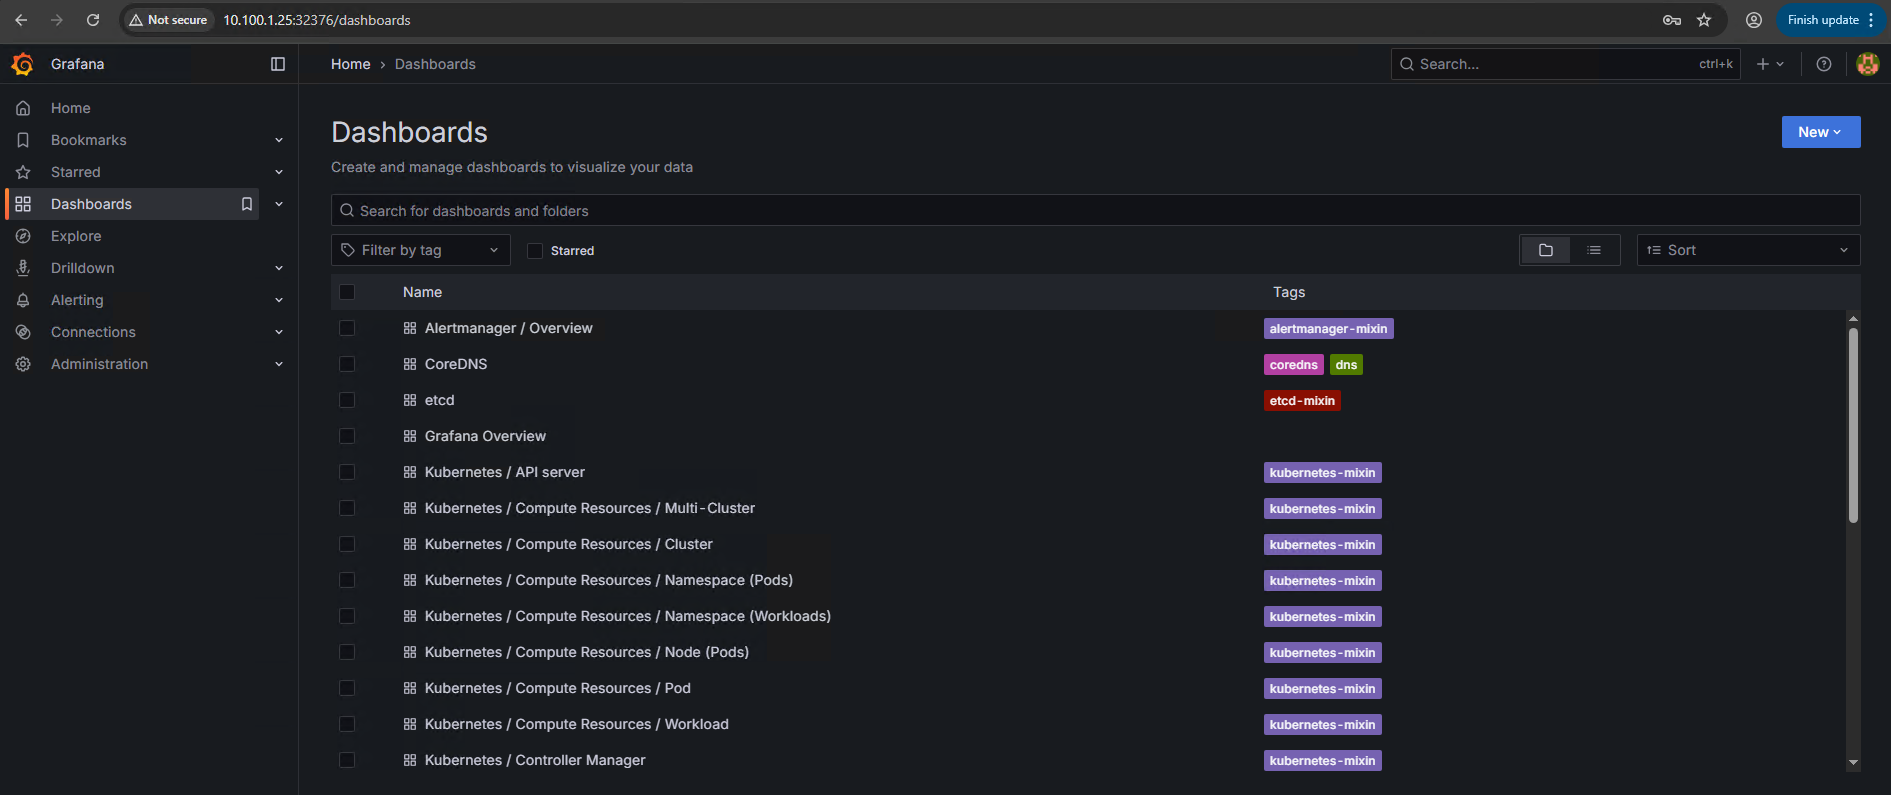Select the CoreDNS dashboard checkbox

tap(347, 364)
